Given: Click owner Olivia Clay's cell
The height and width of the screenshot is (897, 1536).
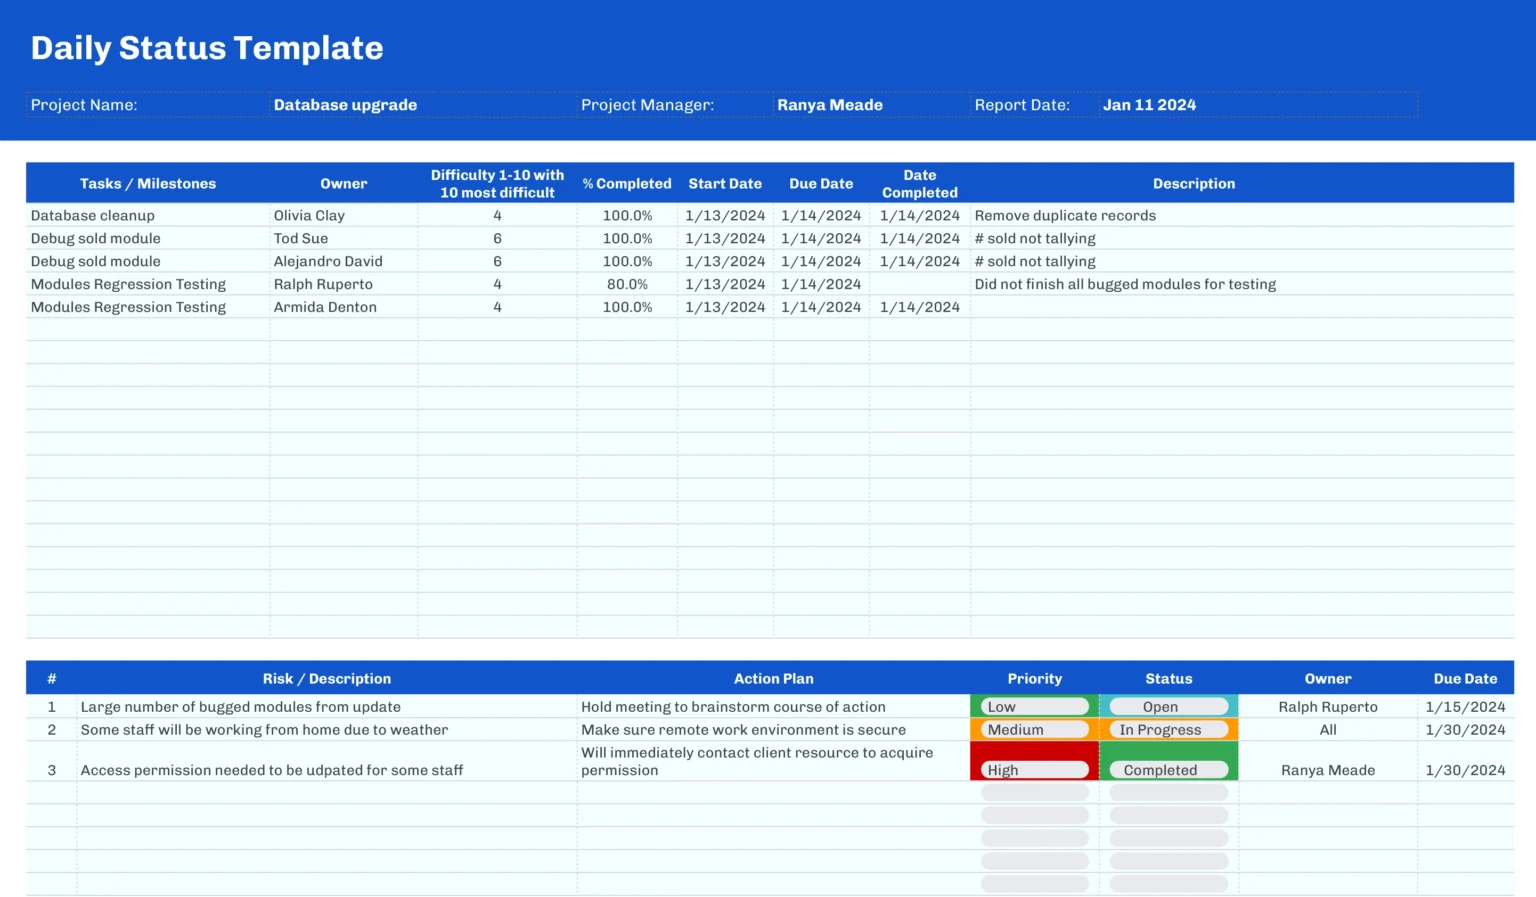Looking at the screenshot, I should coord(309,215).
